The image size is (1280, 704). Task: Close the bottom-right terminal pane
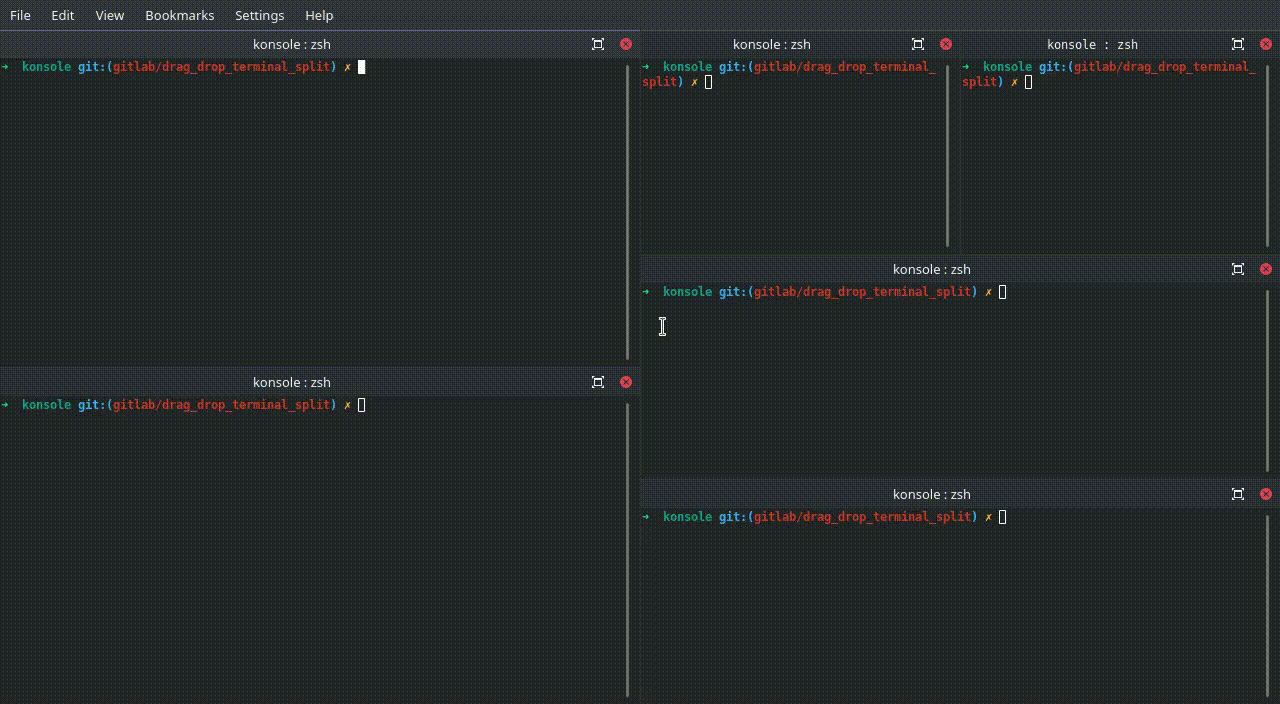tap(1266, 494)
